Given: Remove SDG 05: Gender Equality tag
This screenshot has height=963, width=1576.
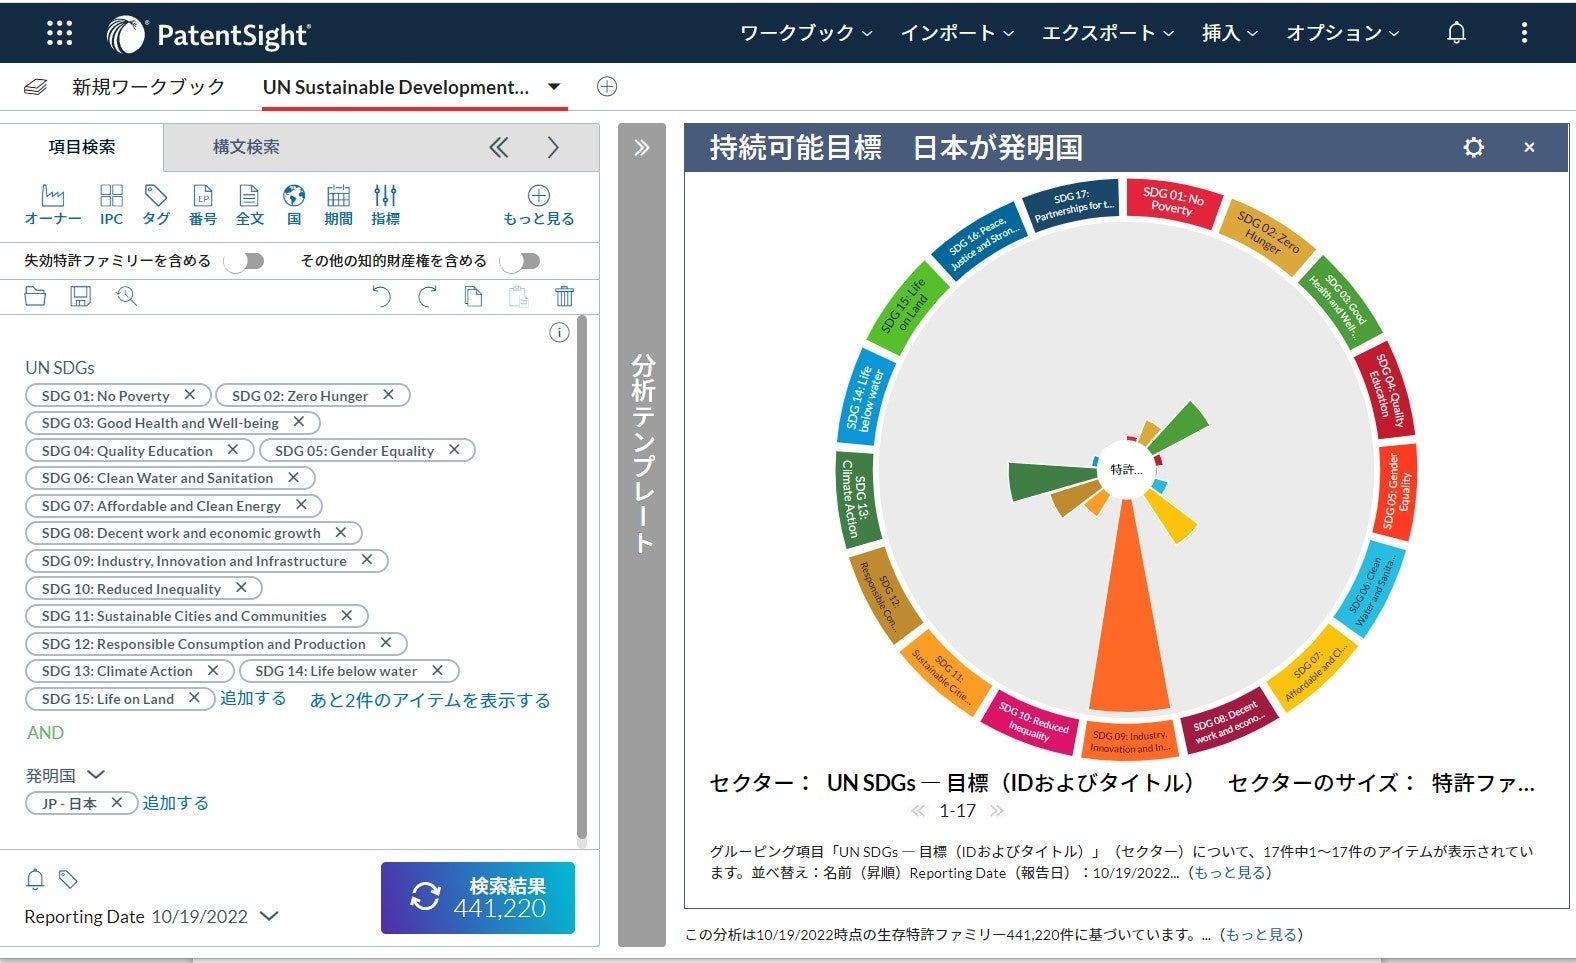Looking at the screenshot, I should (454, 450).
